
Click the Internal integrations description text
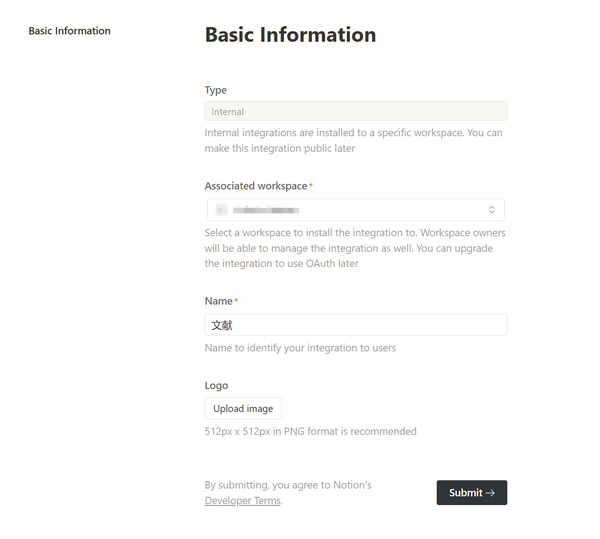[354, 140]
